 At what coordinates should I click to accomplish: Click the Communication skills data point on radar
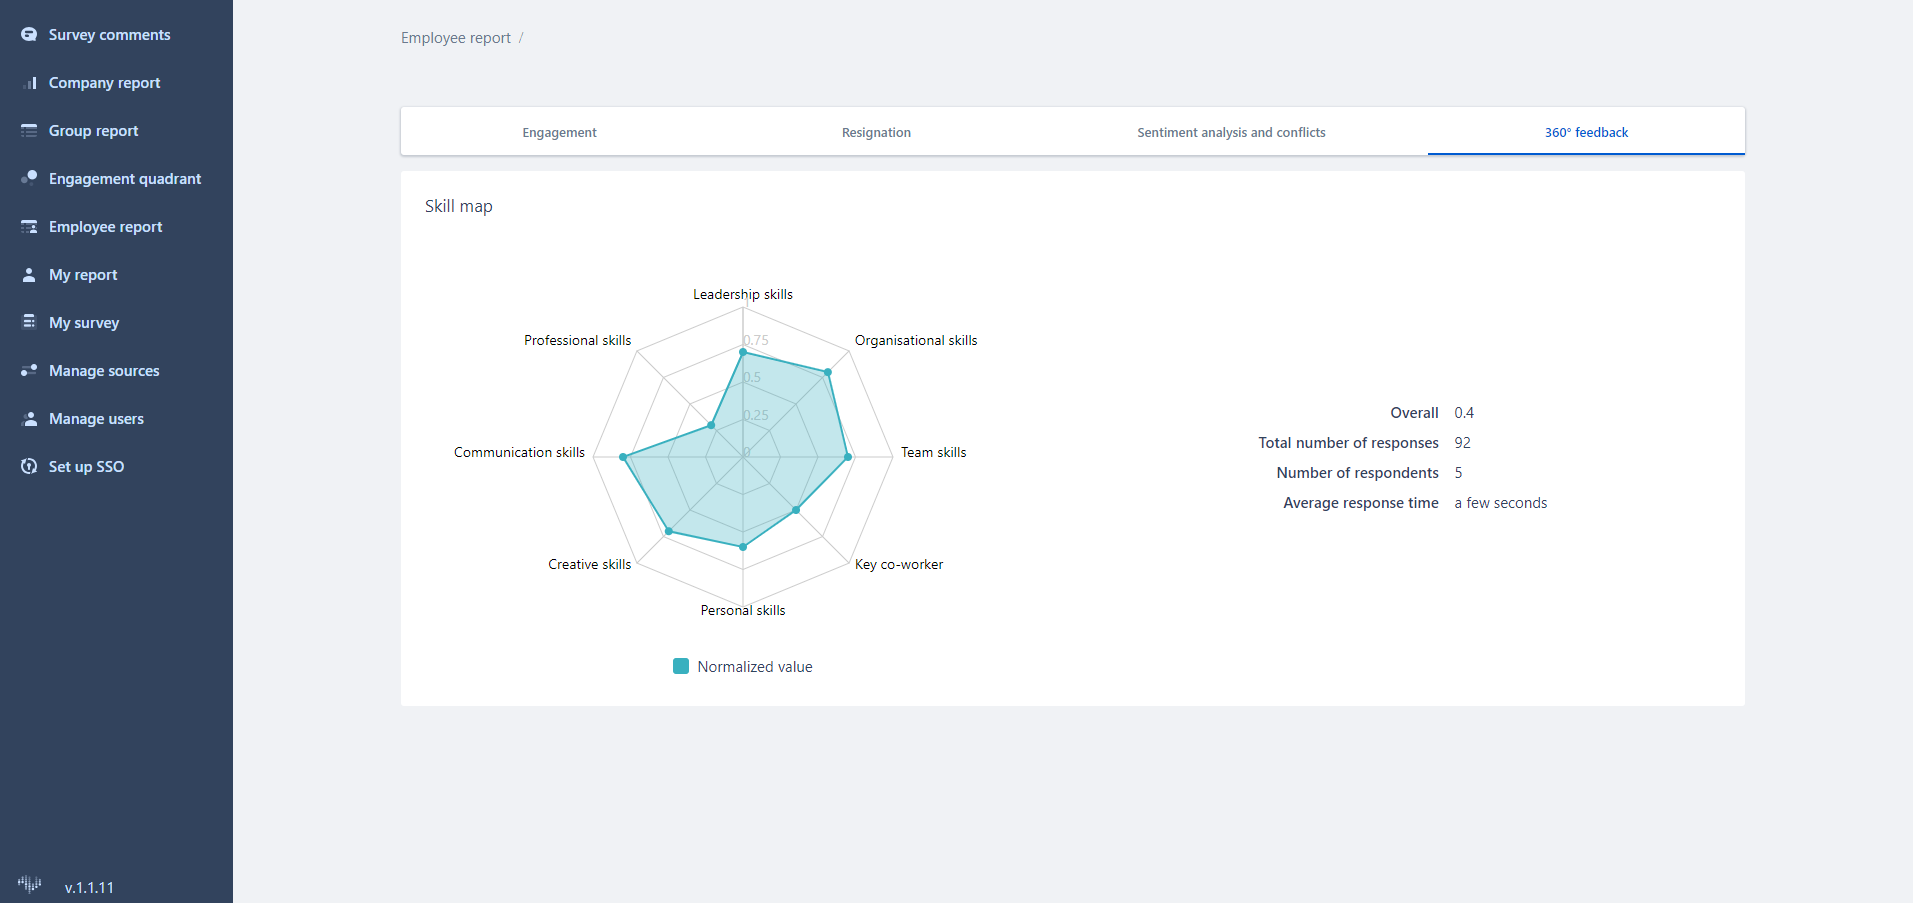coord(624,457)
